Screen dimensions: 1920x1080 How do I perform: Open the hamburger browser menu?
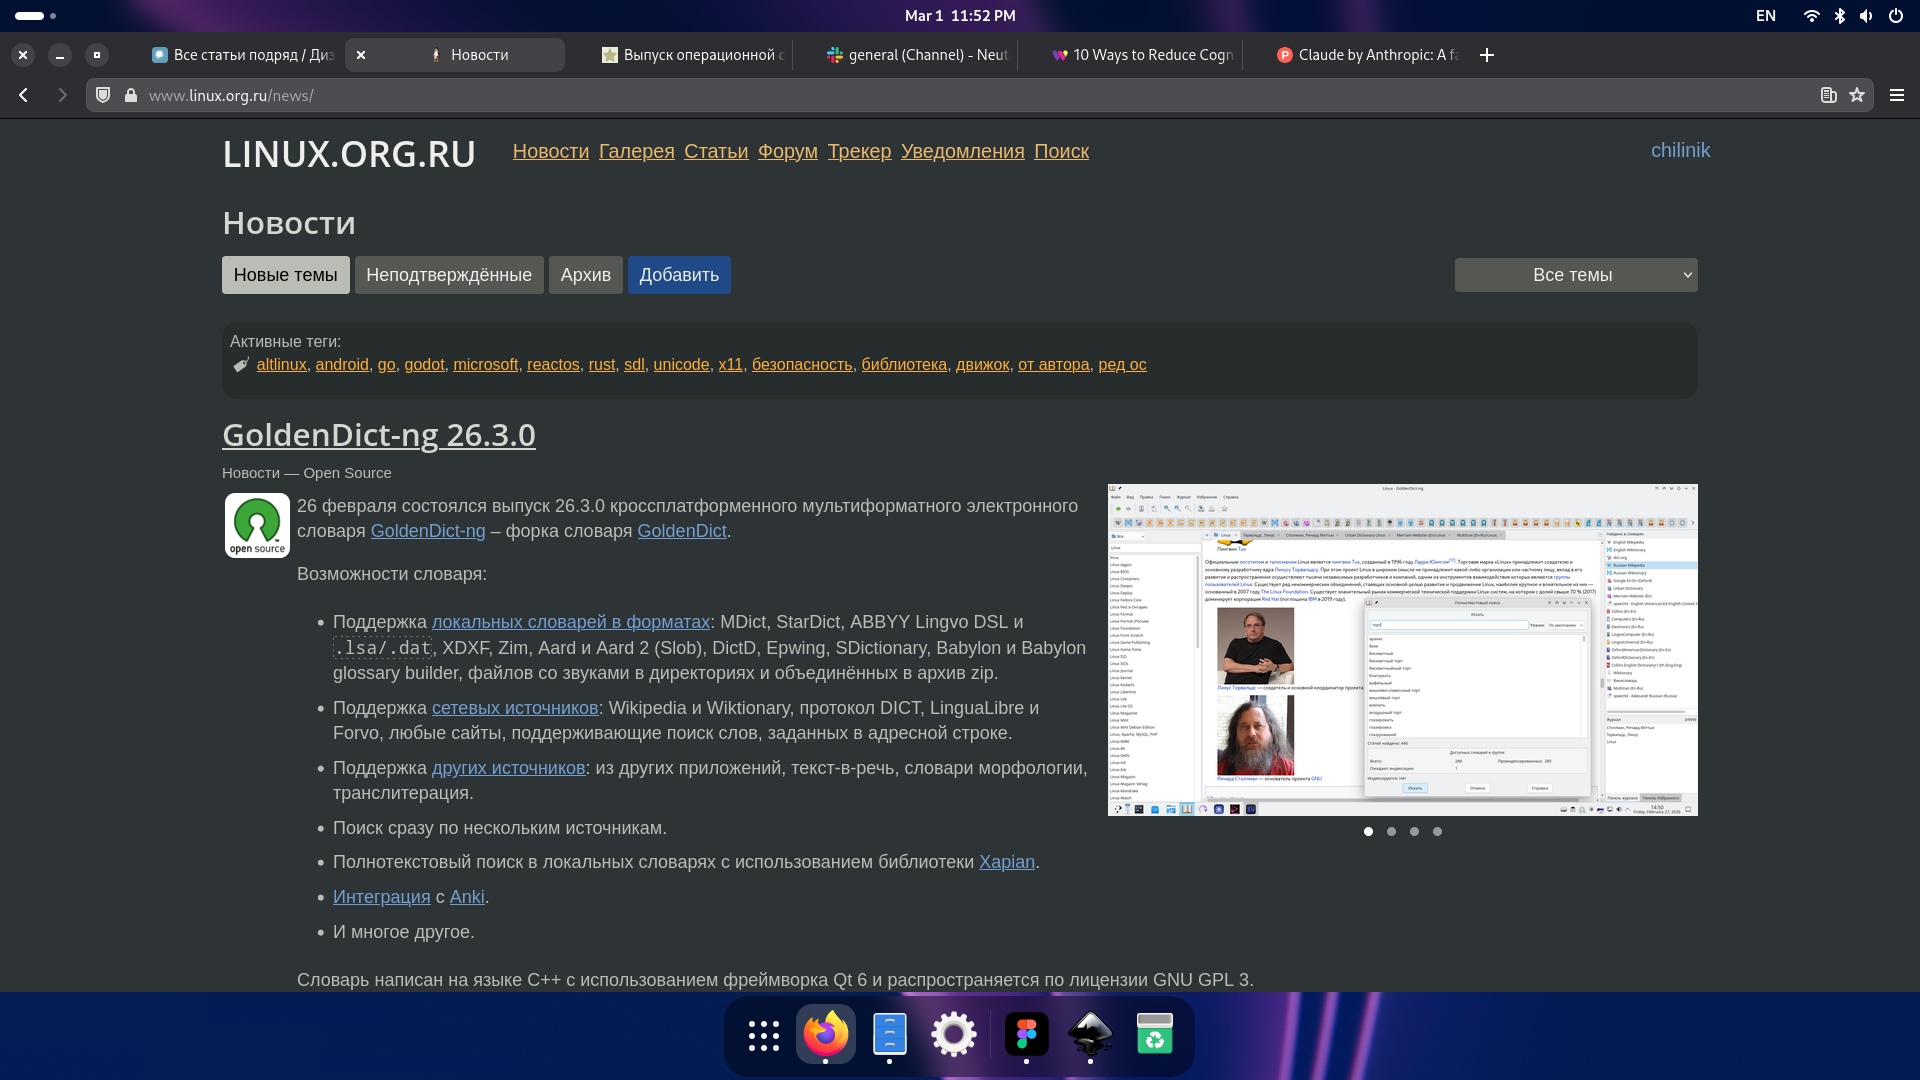pyautogui.click(x=1896, y=95)
